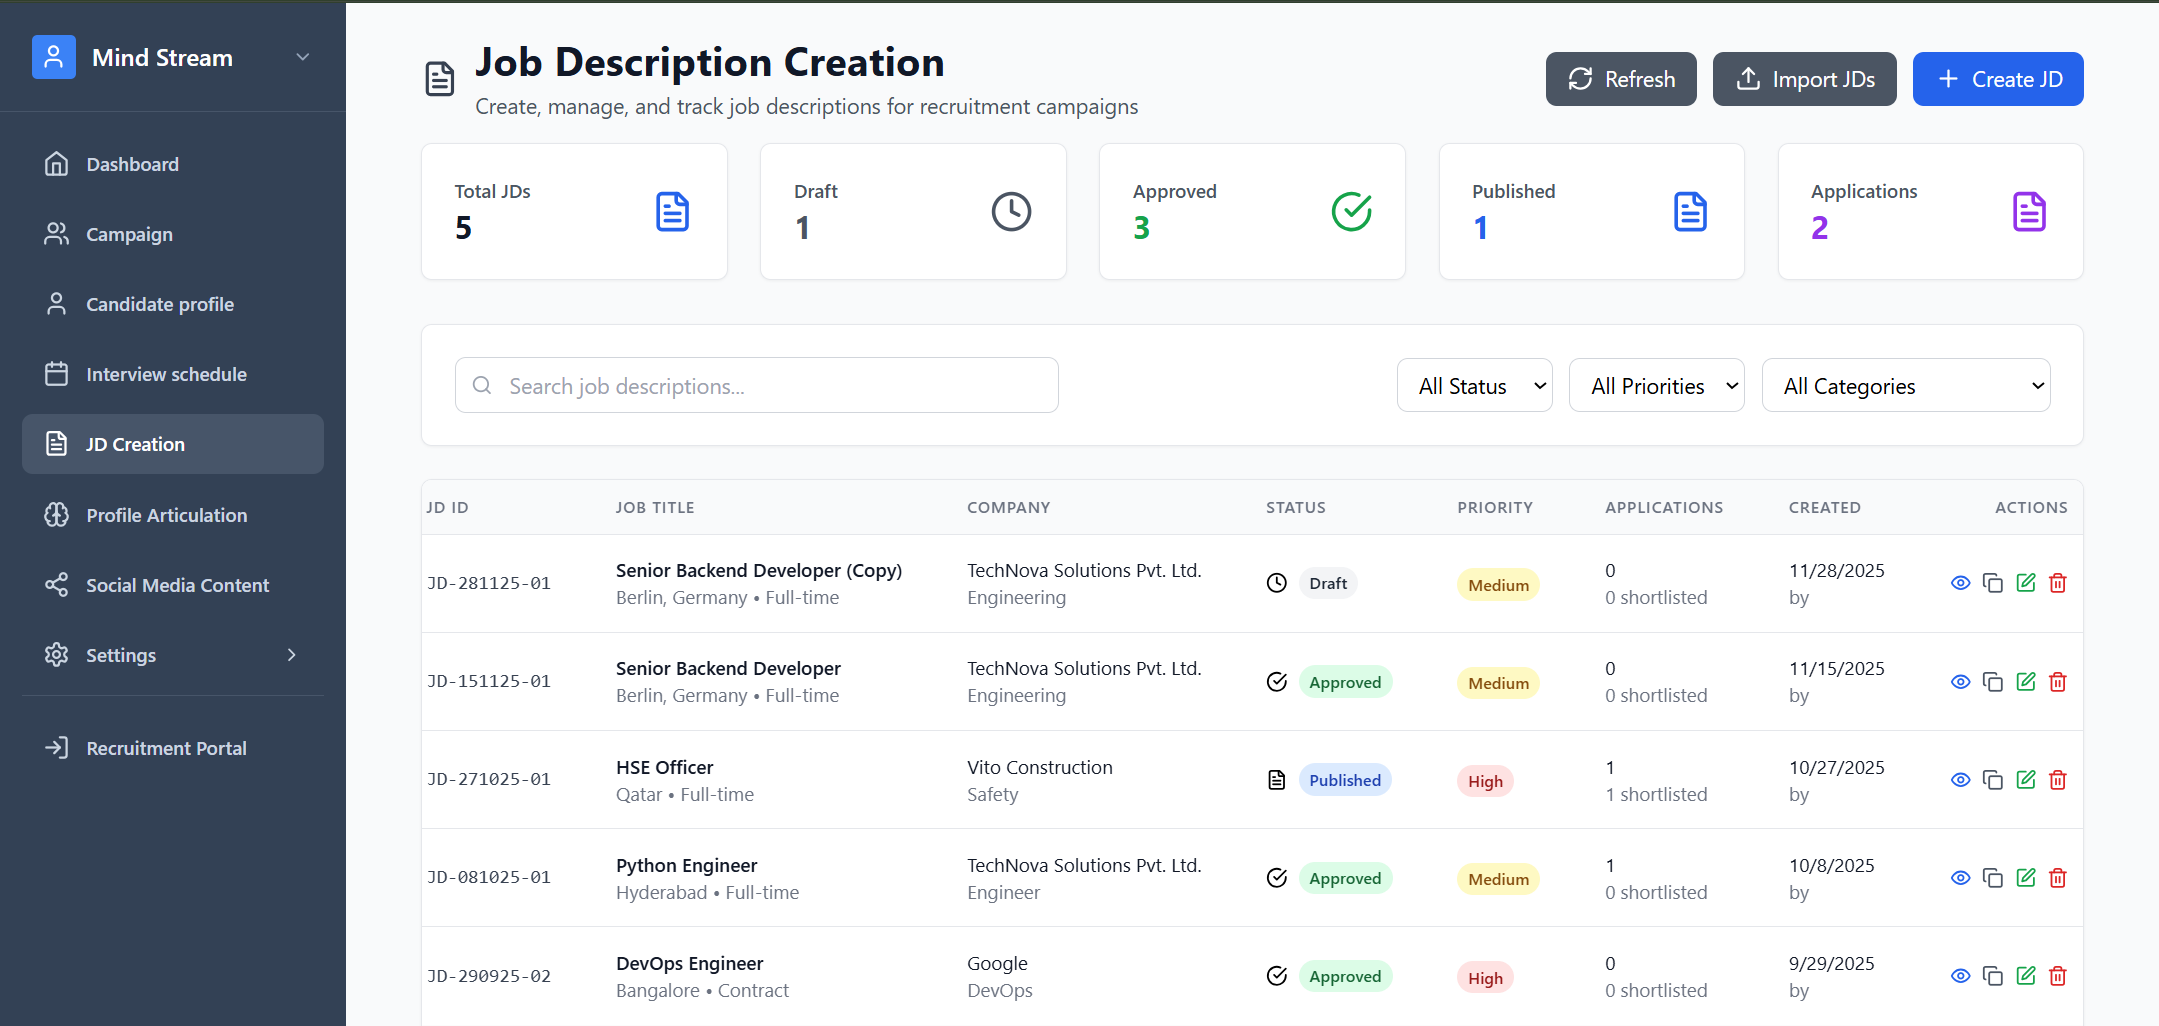
Task: Refresh the job descriptions list
Action: [1621, 79]
